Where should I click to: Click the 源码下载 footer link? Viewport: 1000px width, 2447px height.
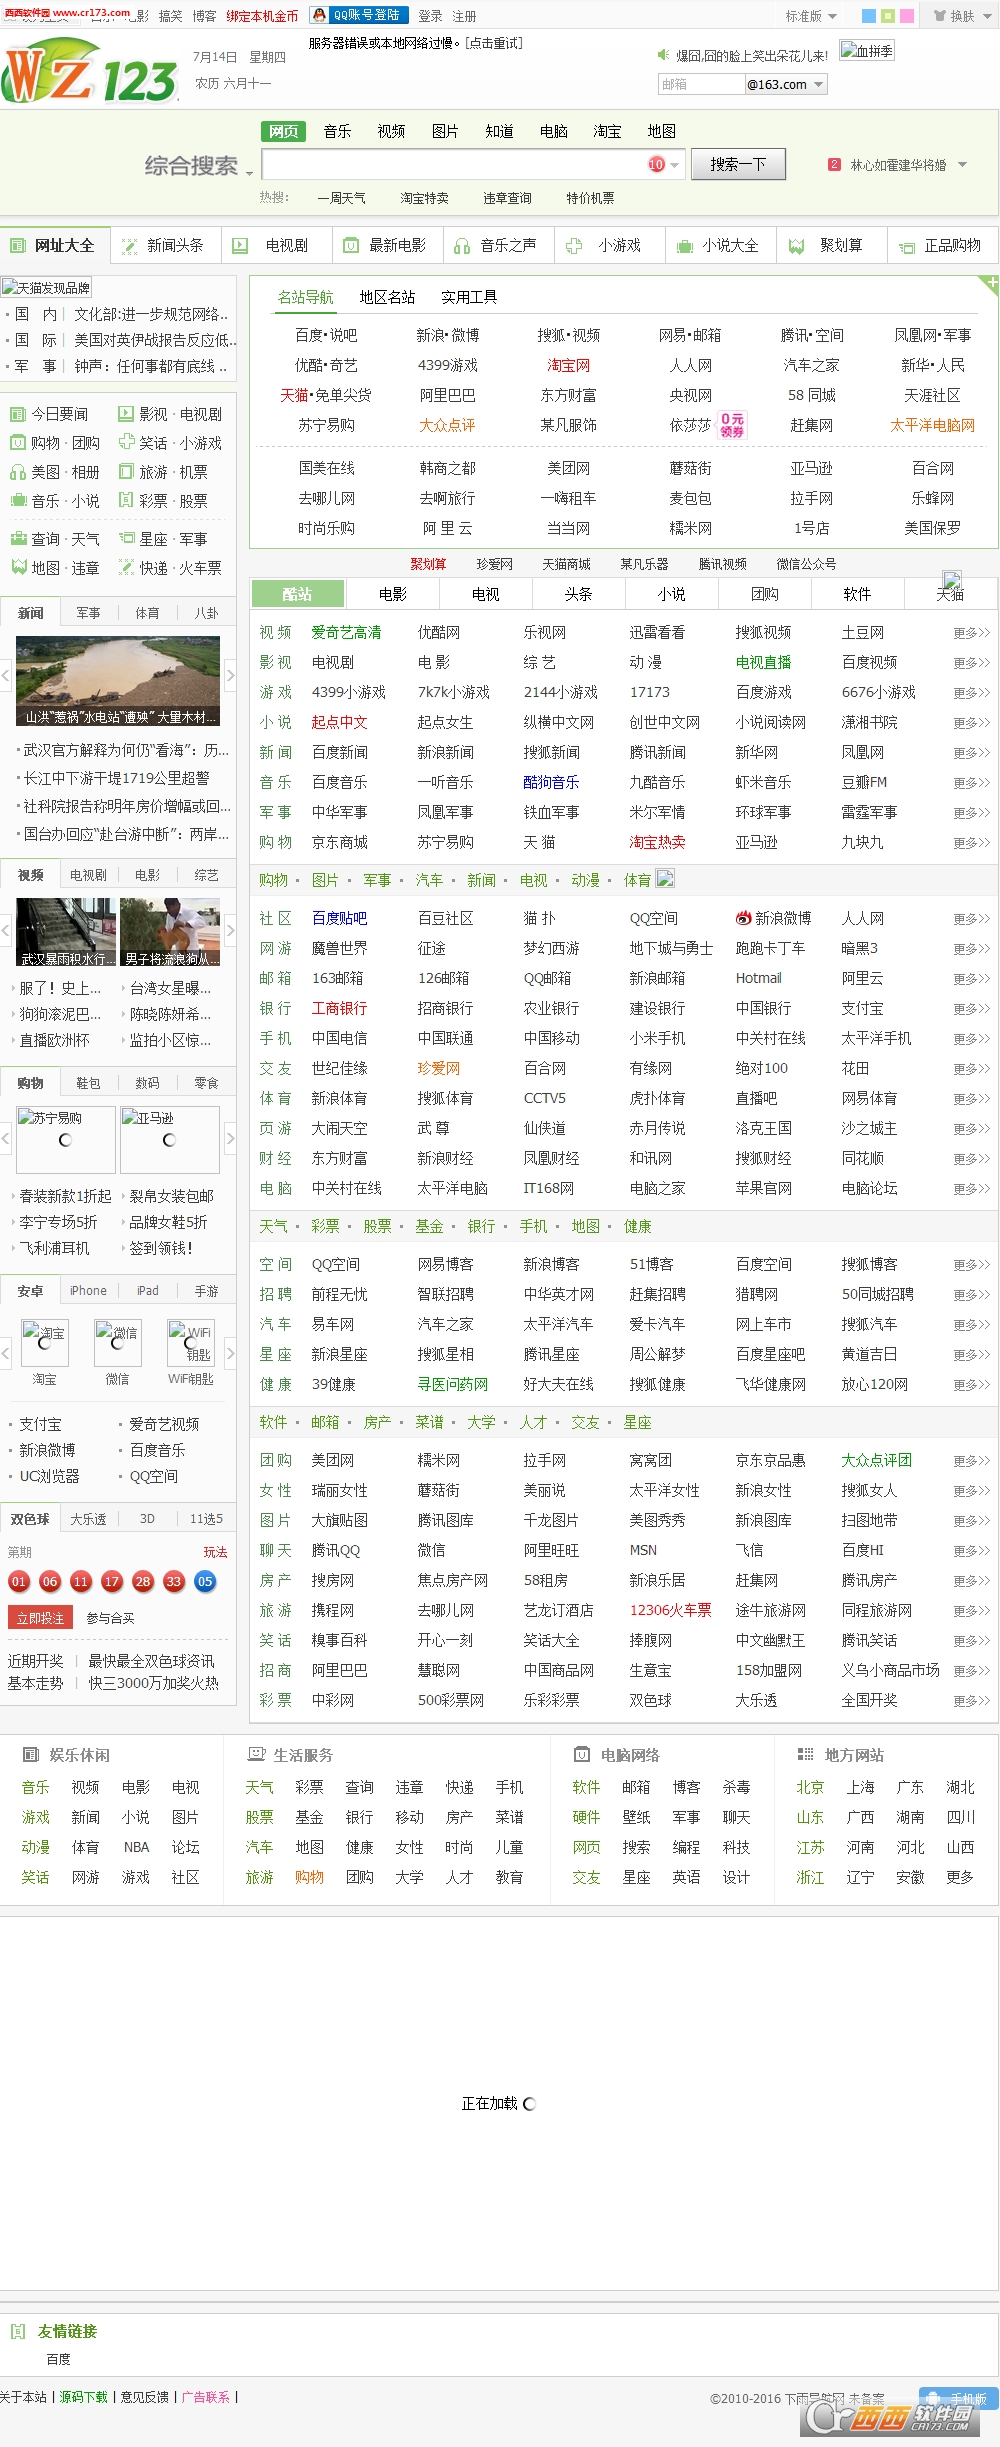[x=83, y=2397]
